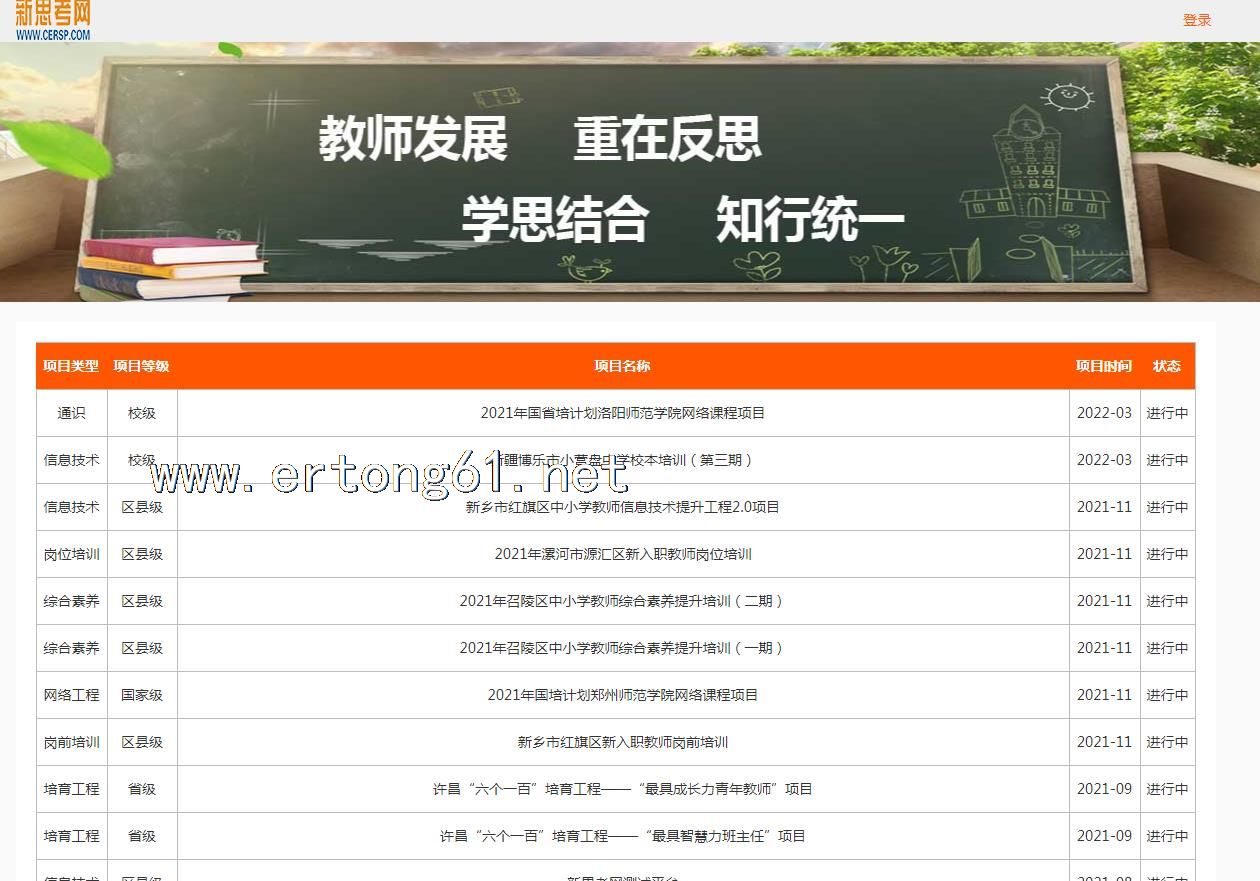This screenshot has width=1260, height=881.
Task: Open 新乡市红旗区中小学教师信息技术提升工程2.0项目
Action: (622, 507)
